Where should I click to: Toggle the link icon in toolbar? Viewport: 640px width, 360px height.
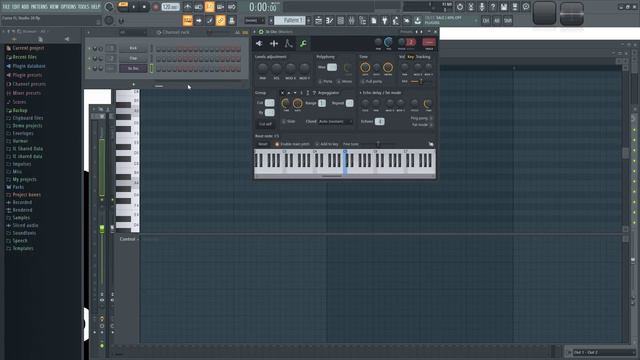[x=220, y=20]
